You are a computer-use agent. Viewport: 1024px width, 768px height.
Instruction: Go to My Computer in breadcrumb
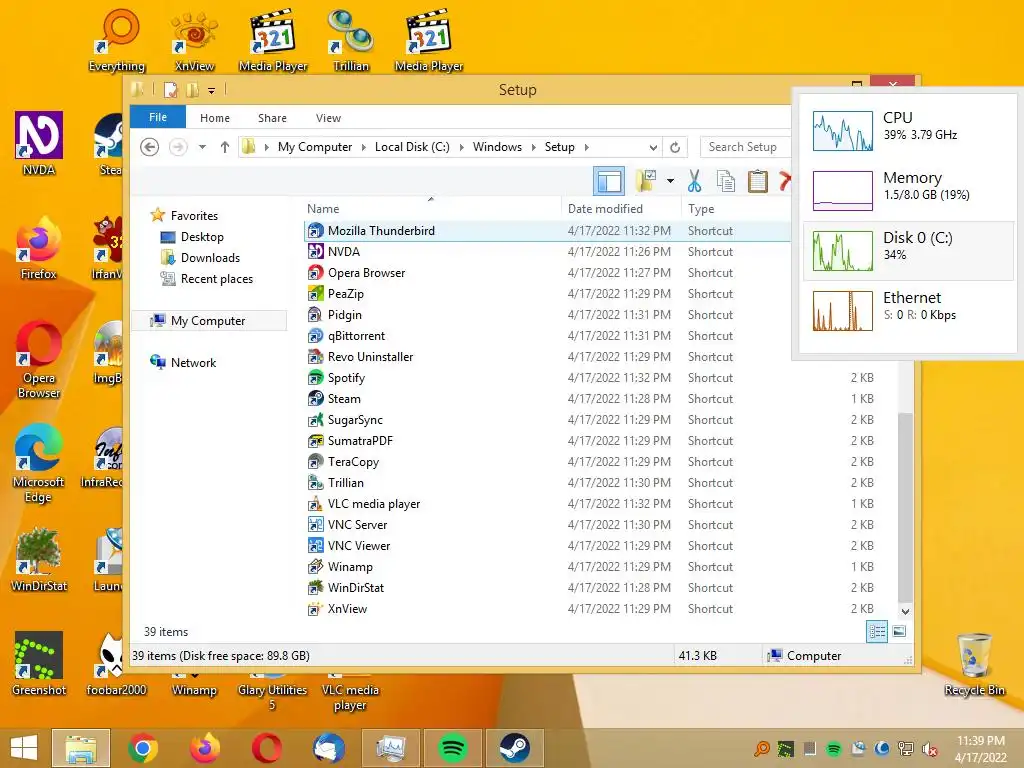[x=315, y=147]
